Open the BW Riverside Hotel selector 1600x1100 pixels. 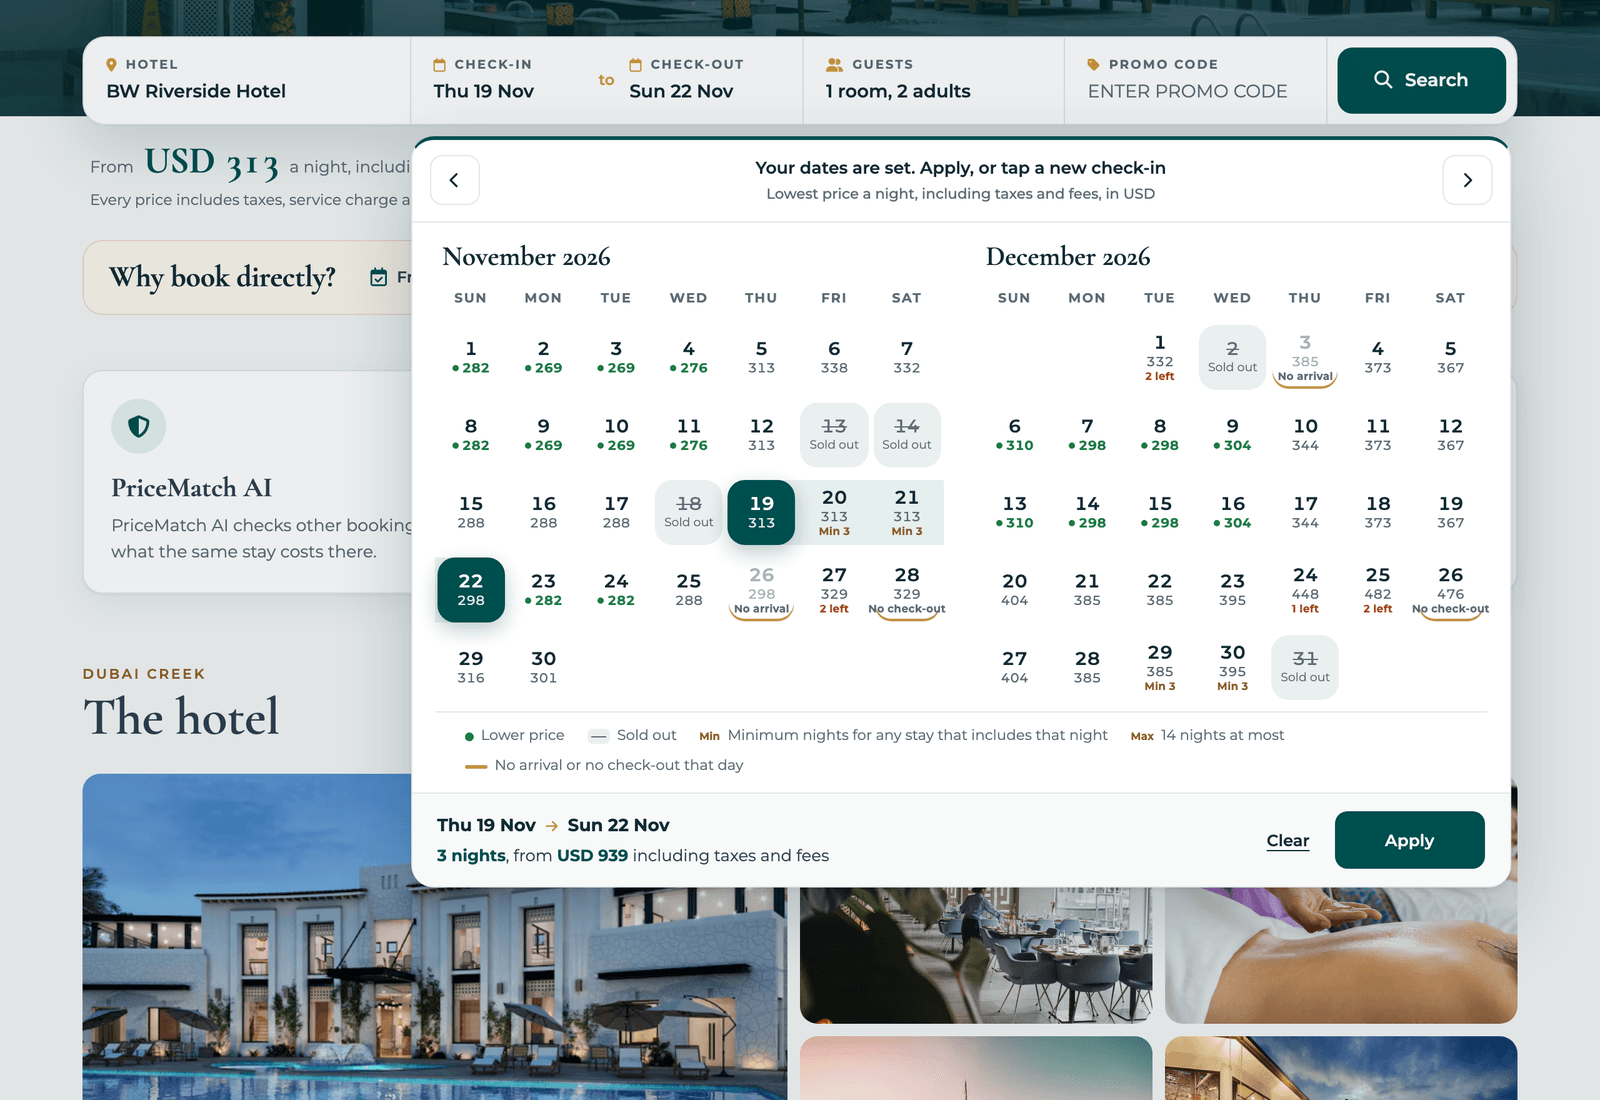247,80
